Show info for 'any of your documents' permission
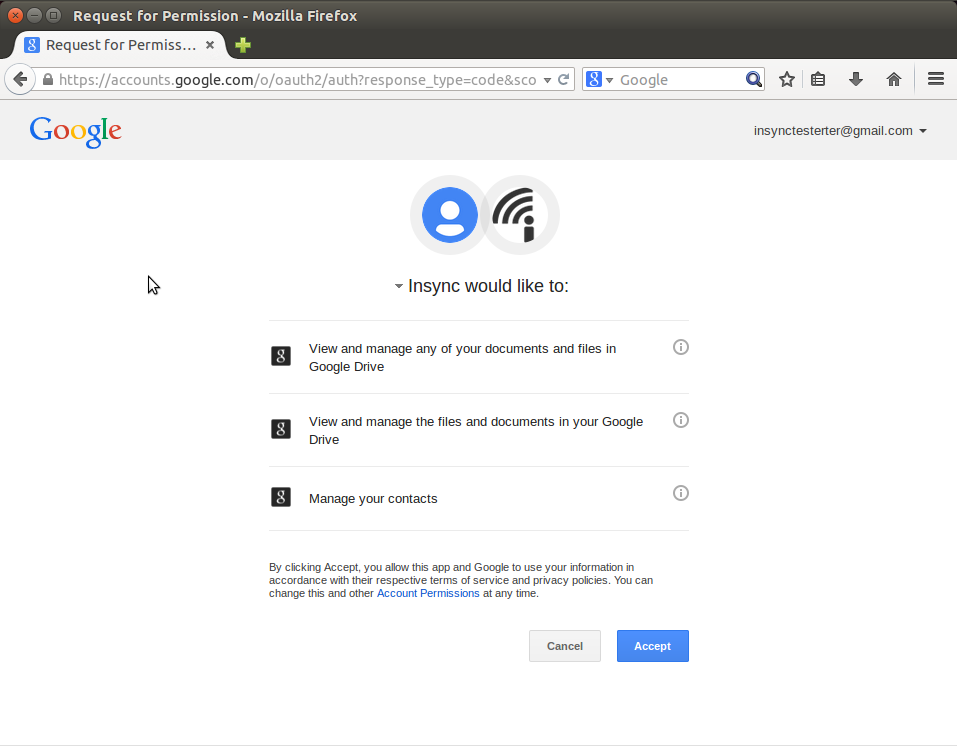 click(681, 347)
